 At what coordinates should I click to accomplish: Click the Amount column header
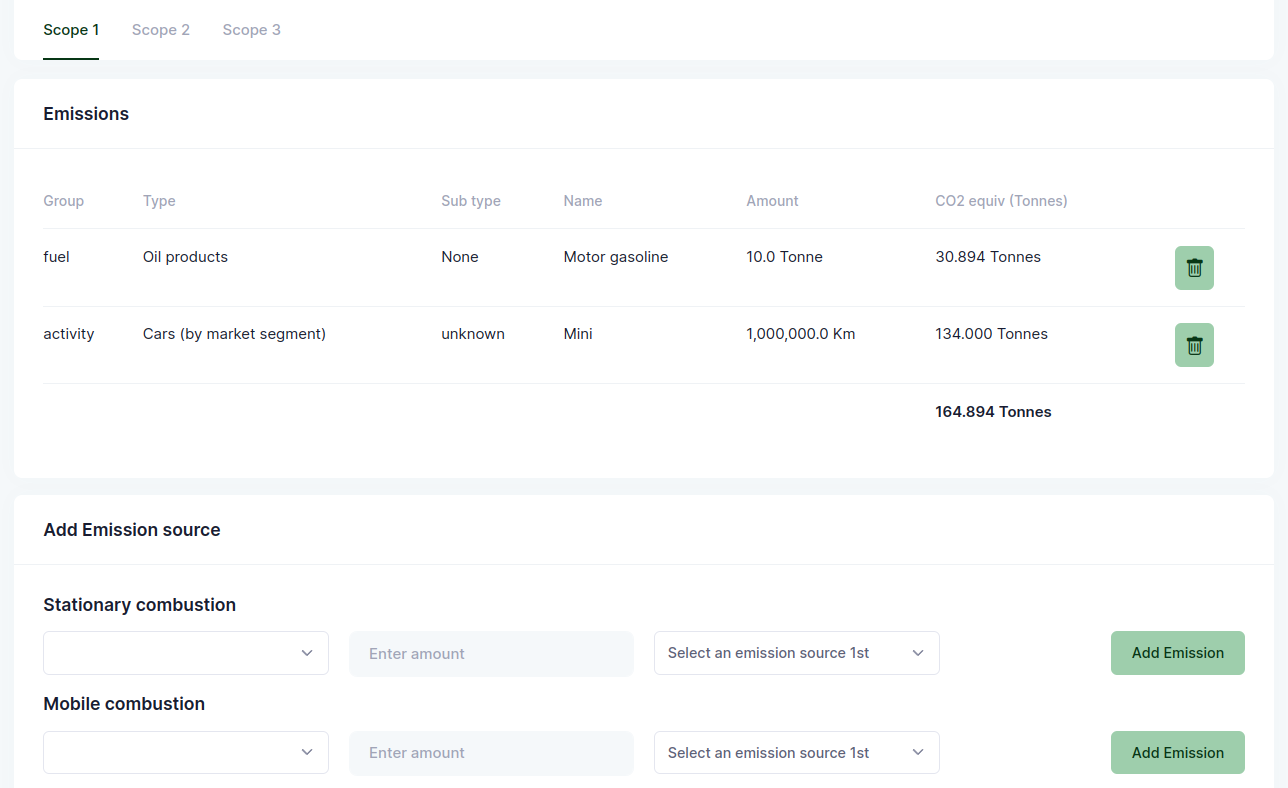pos(772,201)
